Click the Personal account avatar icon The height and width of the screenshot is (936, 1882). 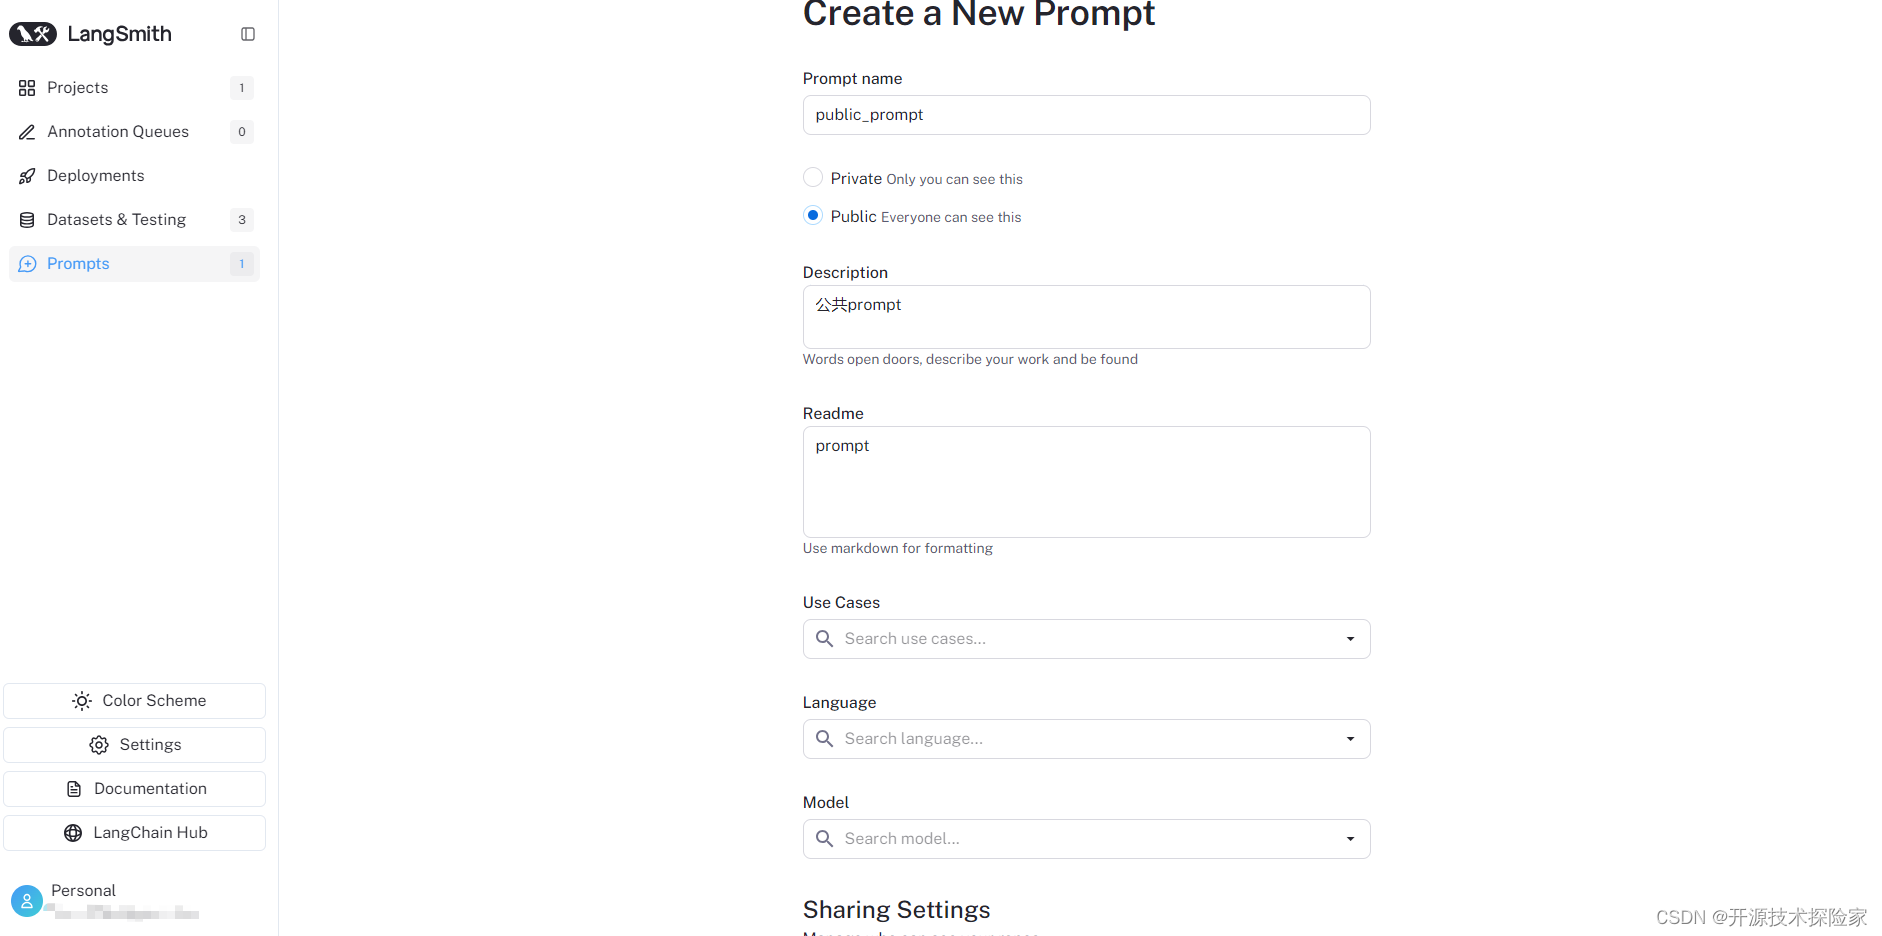click(27, 901)
